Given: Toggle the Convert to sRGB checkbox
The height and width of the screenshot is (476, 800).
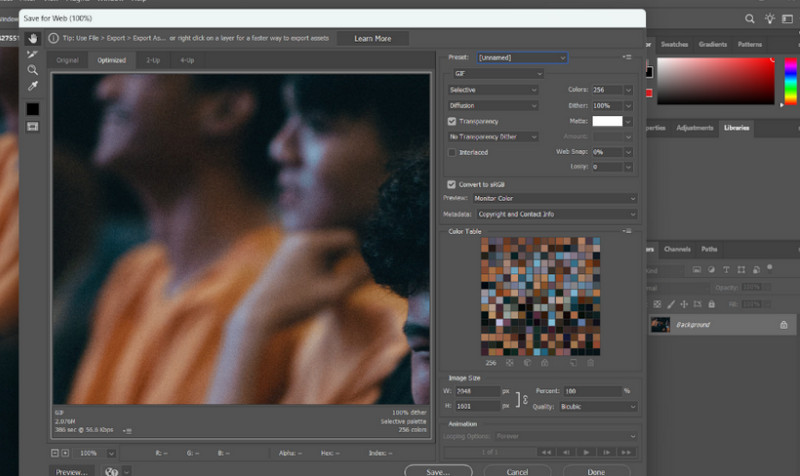Looking at the screenshot, I should point(452,185).
